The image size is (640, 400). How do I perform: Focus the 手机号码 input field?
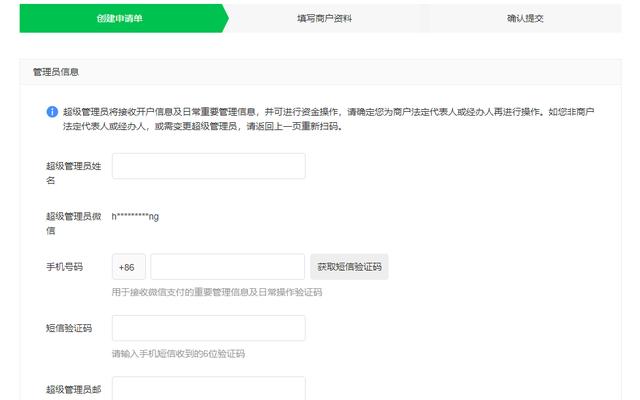[227, 267]
